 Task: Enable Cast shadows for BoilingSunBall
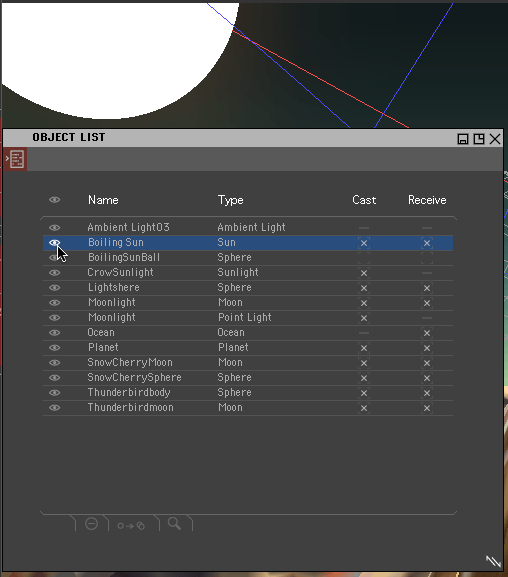pos(364,258)
